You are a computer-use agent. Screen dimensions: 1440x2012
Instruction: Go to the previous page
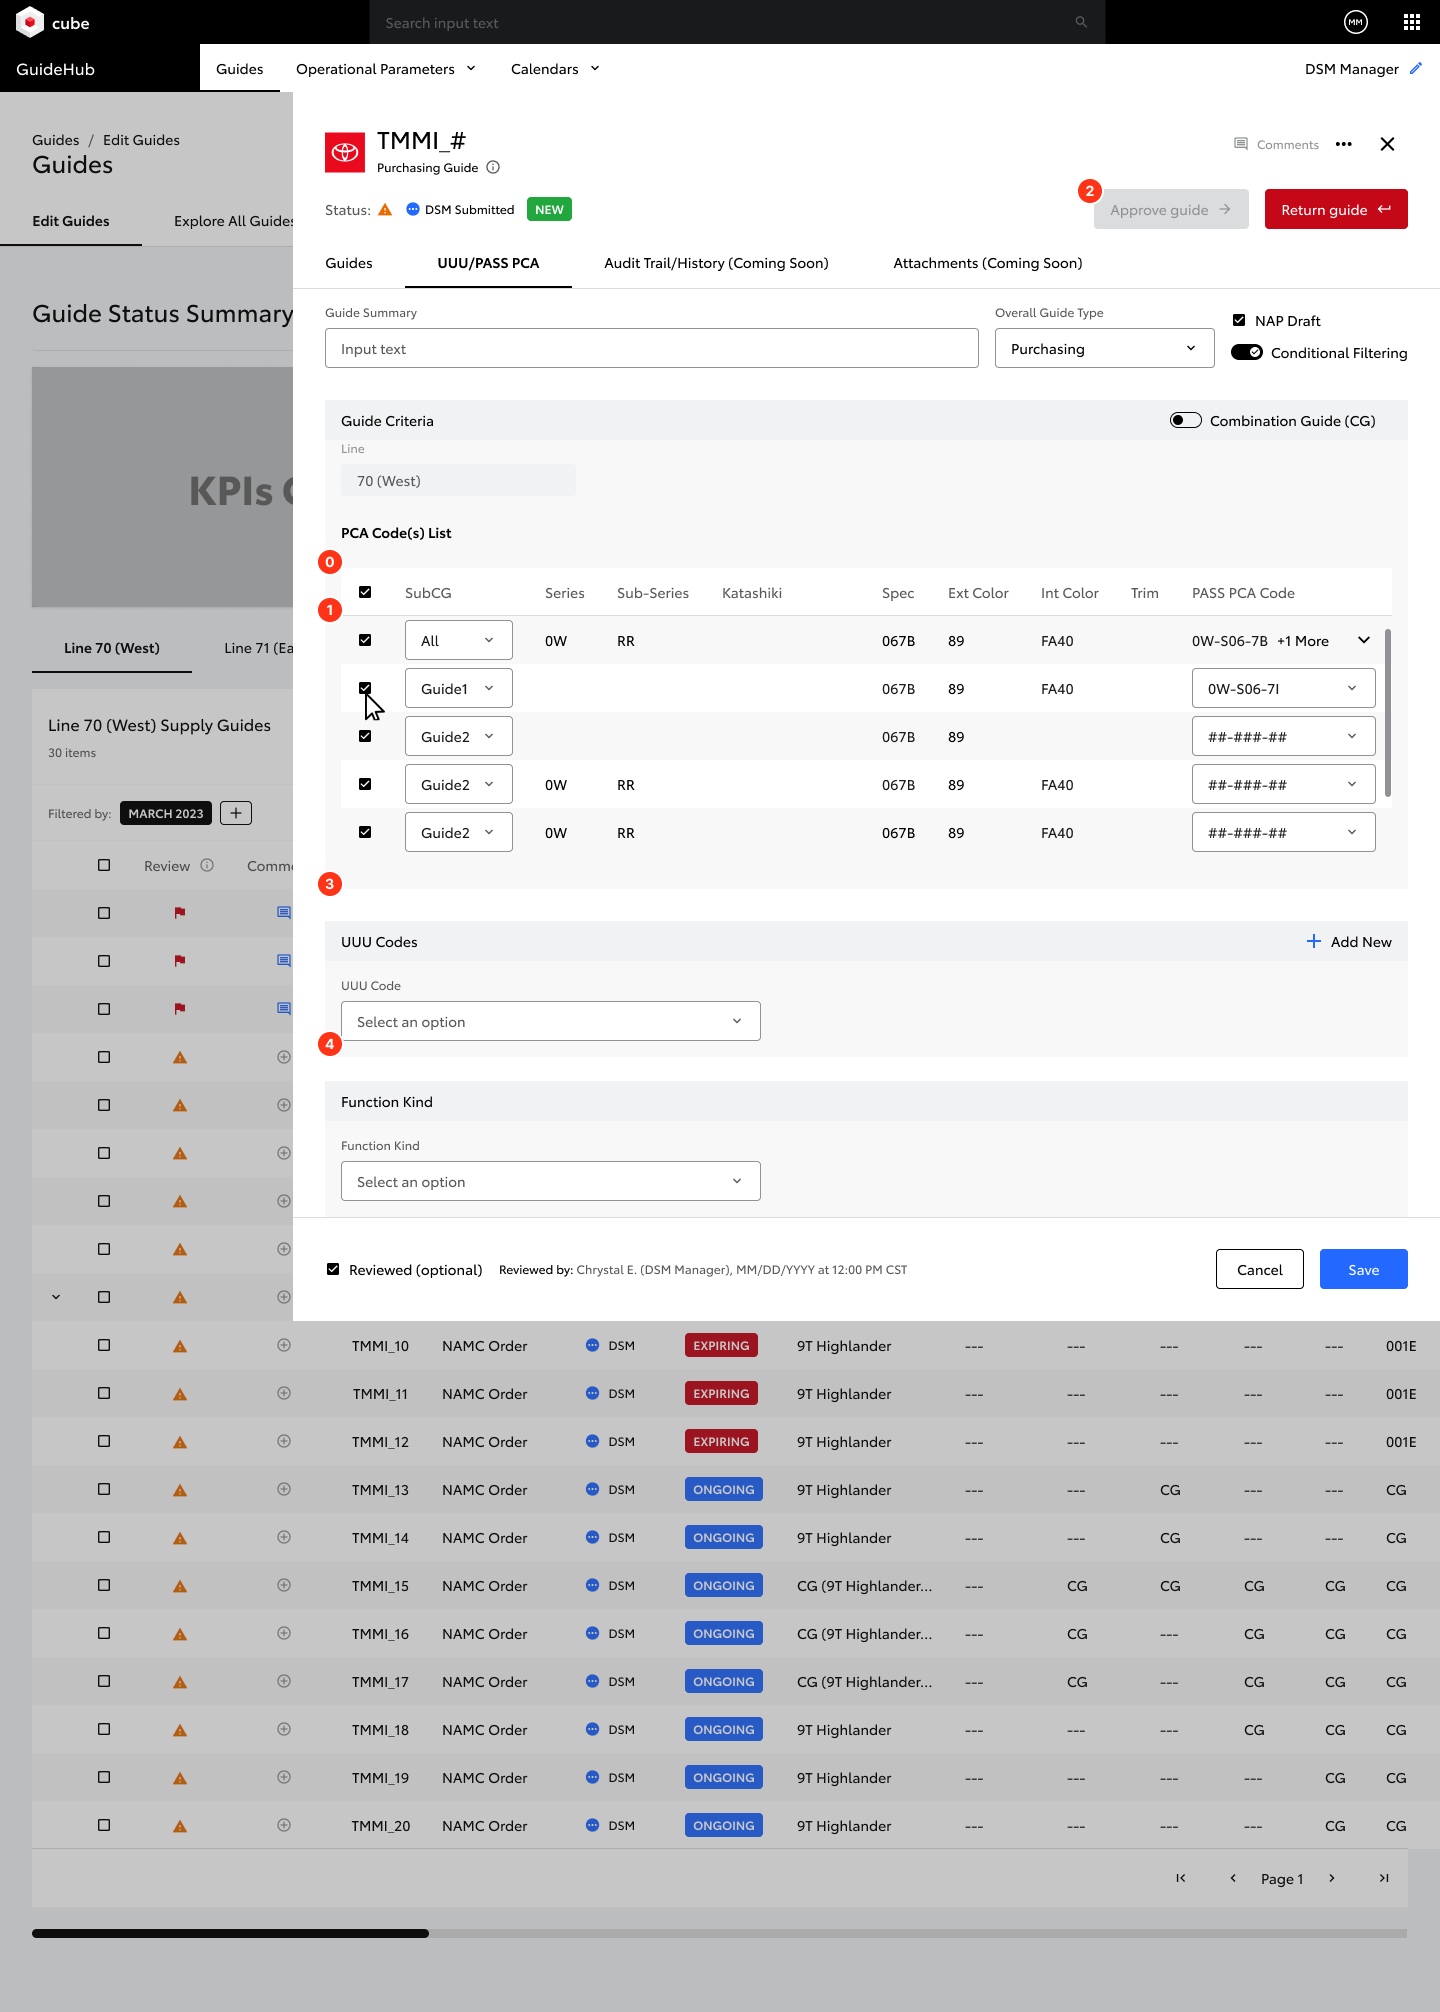[x=1233, y=1878]
